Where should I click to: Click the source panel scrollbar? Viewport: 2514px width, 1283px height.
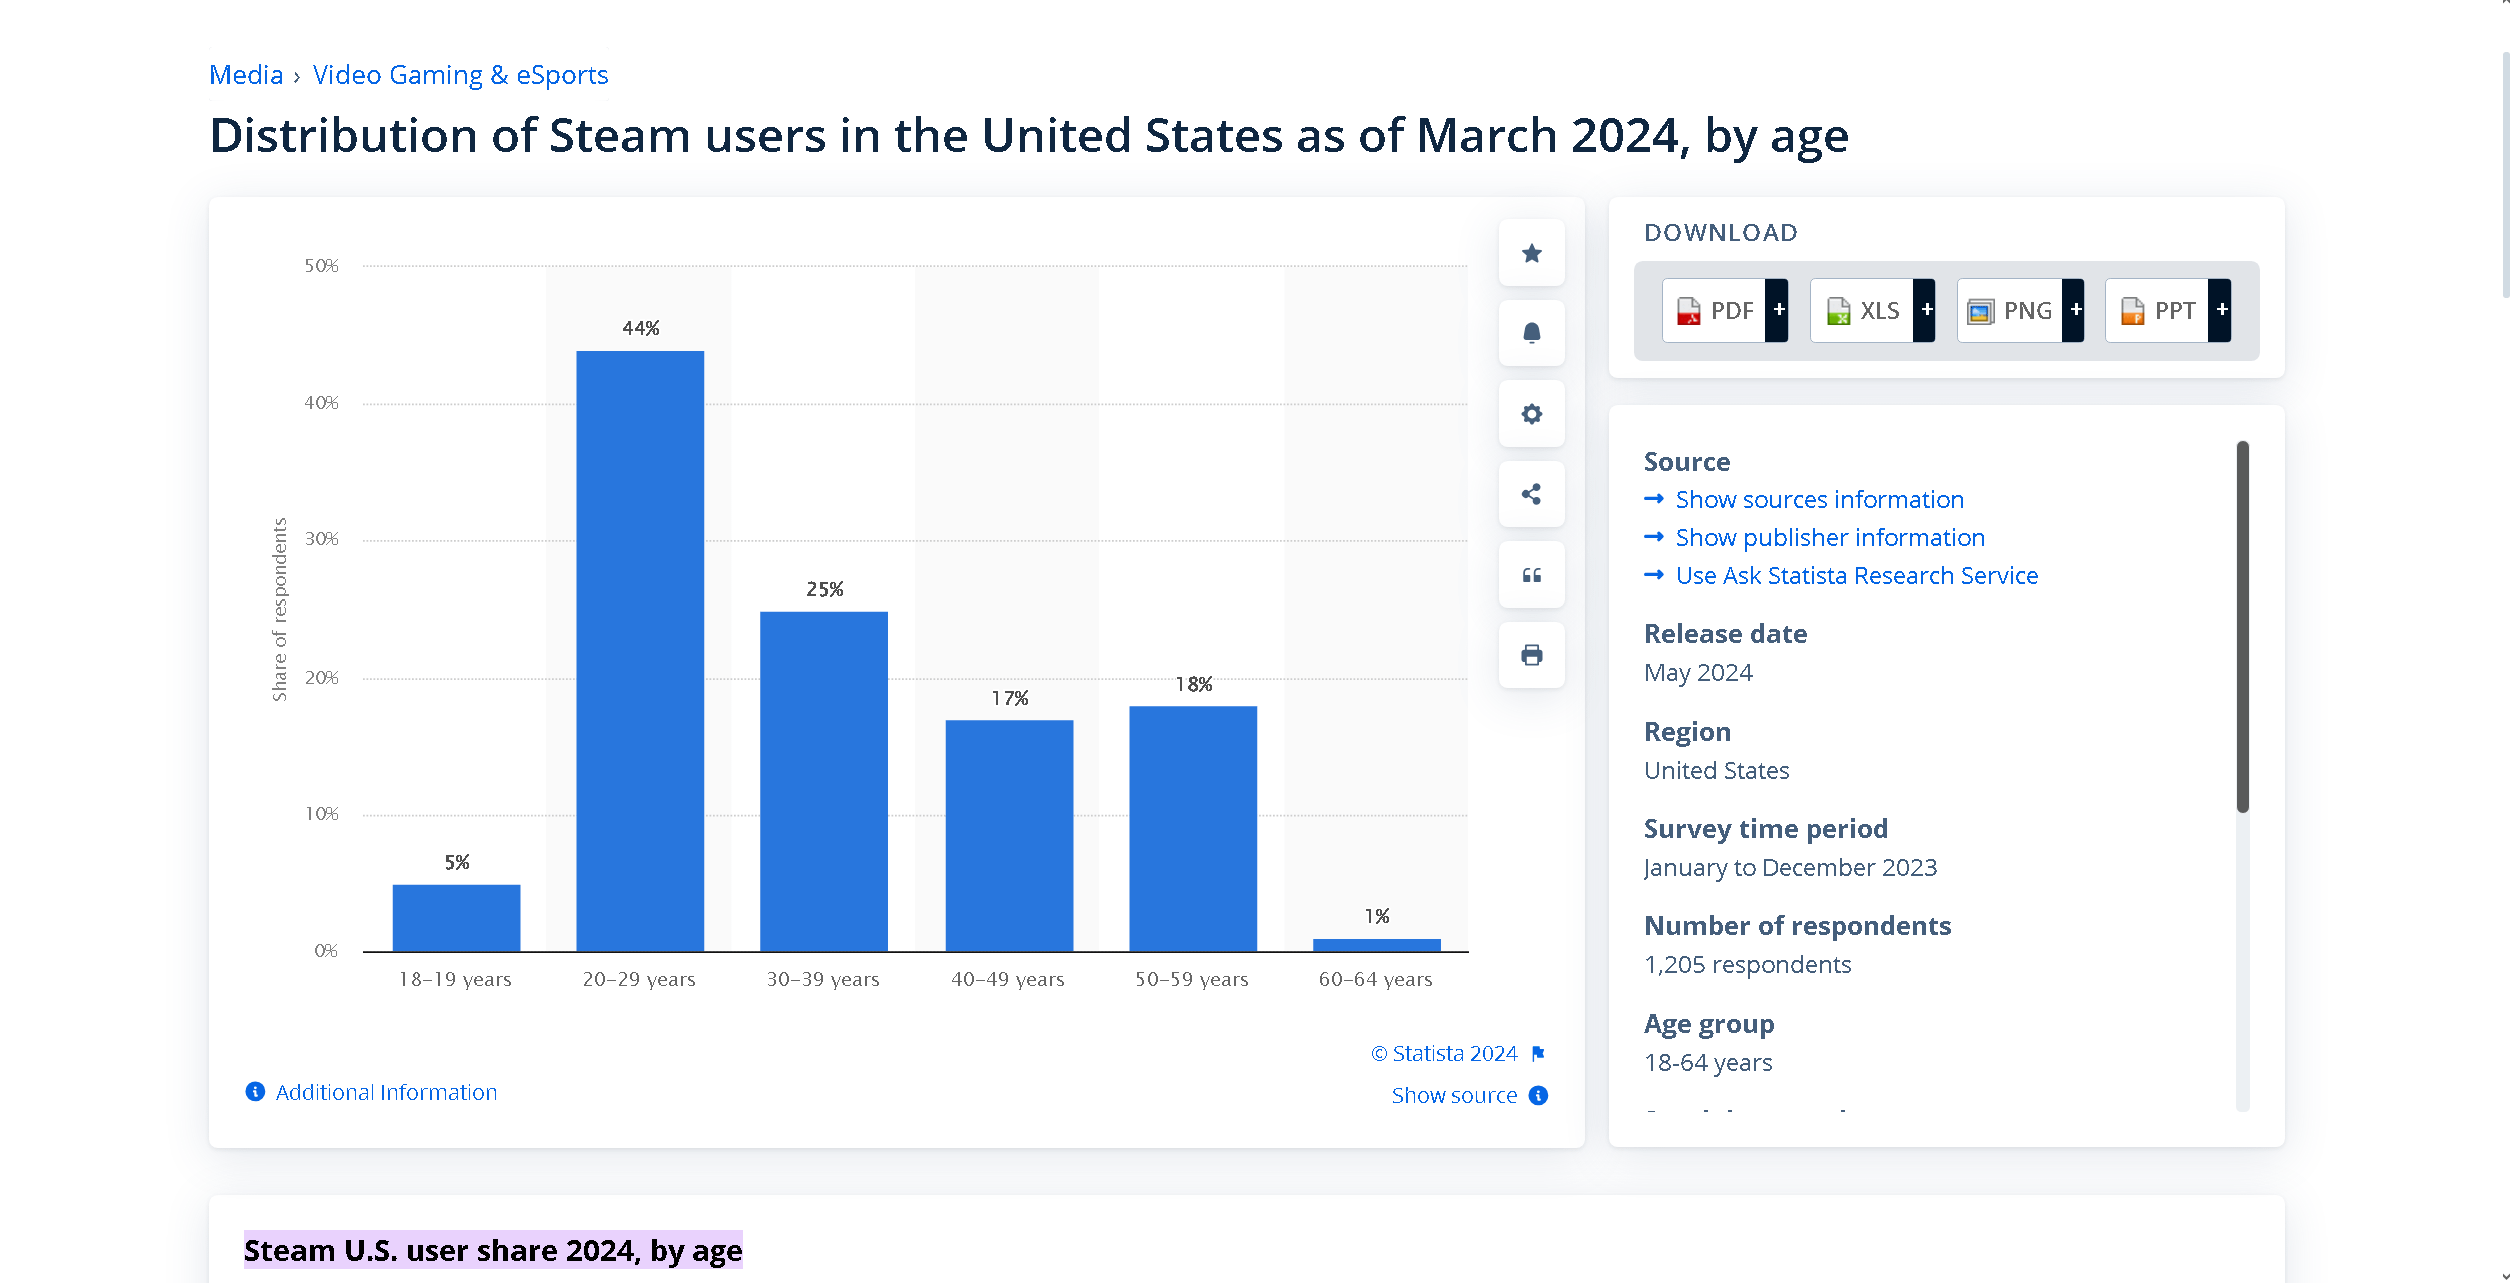(x=2242, y=626)
